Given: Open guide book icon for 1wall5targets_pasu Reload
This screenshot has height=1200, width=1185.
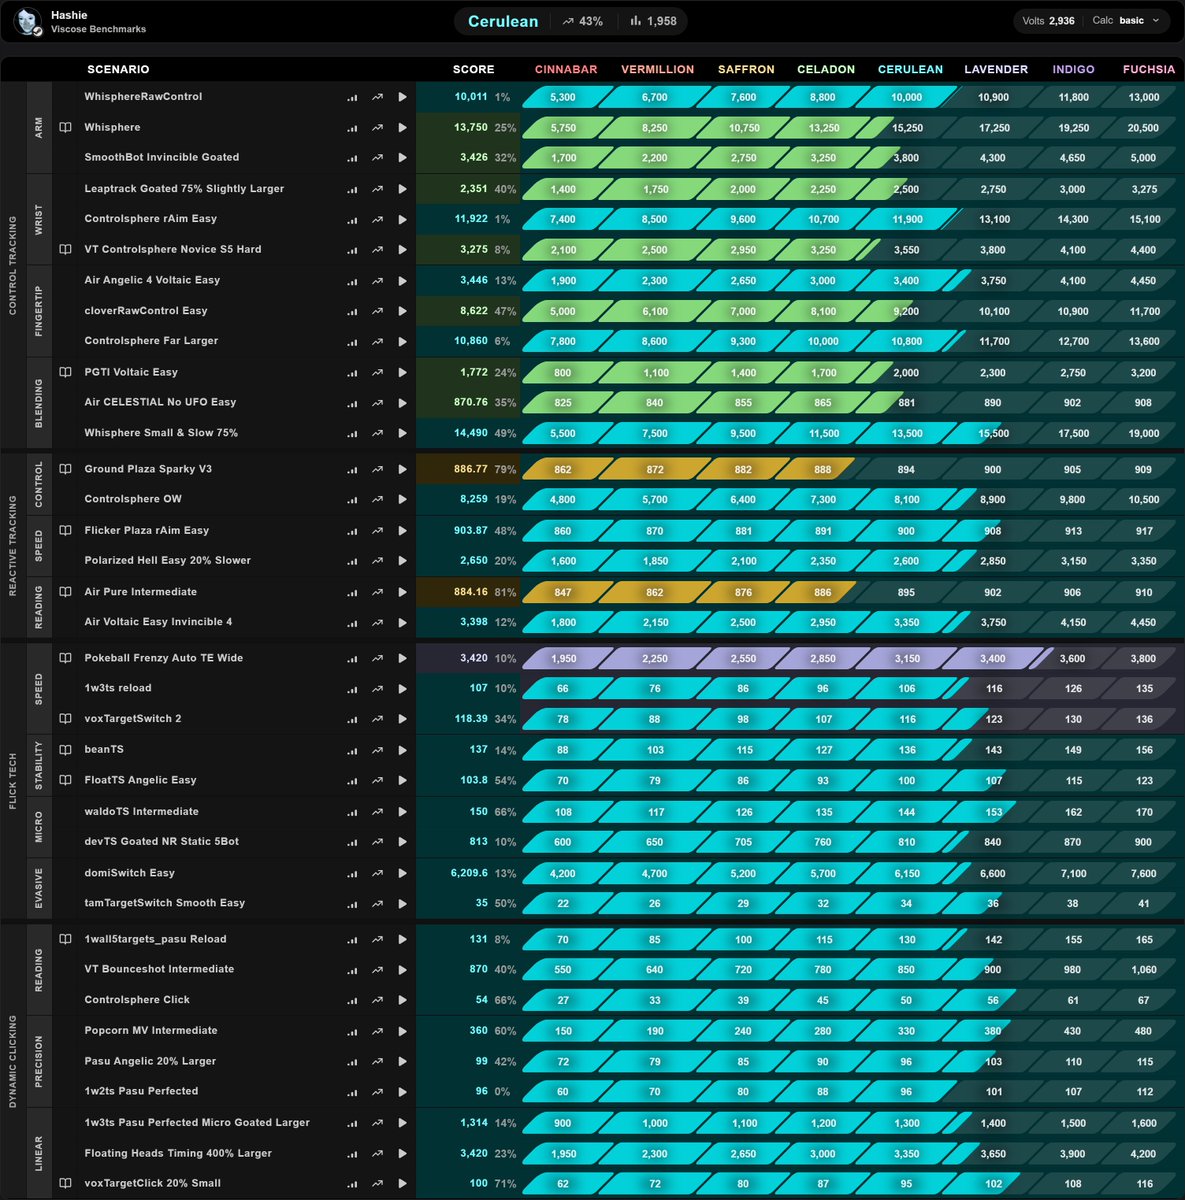Looking at the screenshot, I should (65, 939).
